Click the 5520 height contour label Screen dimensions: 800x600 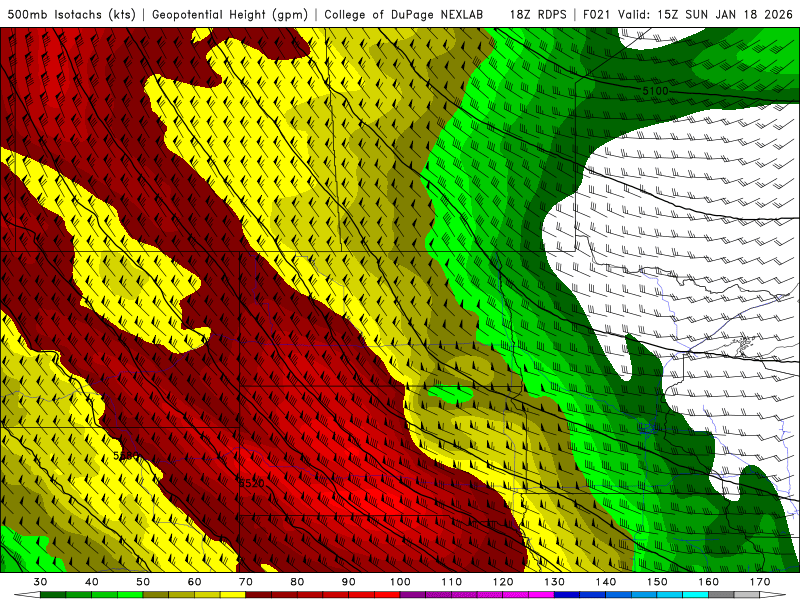click(x=252, y=483)
